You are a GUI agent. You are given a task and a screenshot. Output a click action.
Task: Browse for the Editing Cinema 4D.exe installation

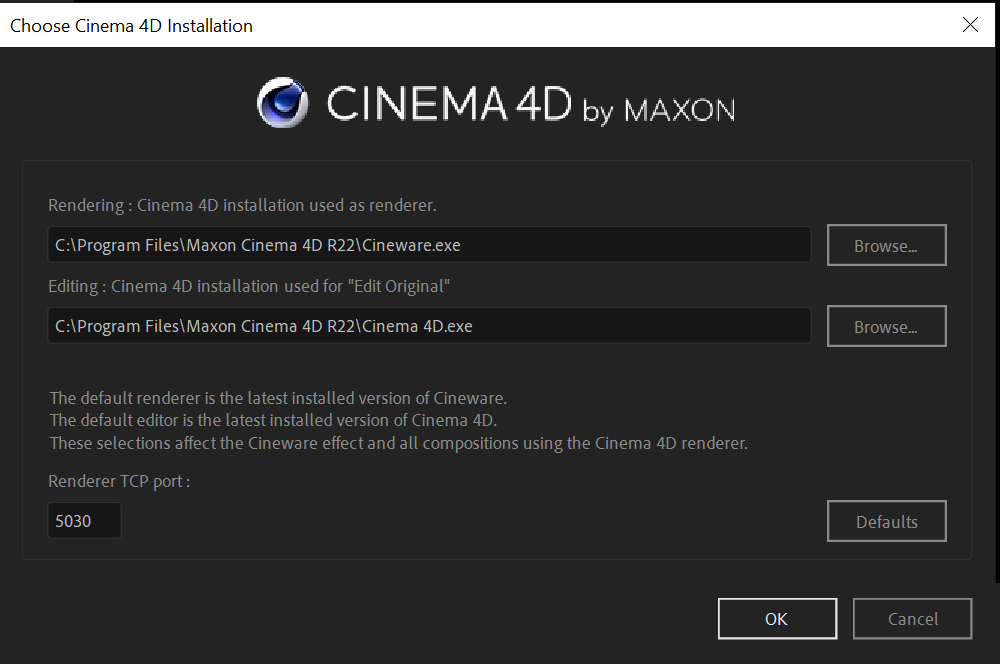(x=886, y=327)
